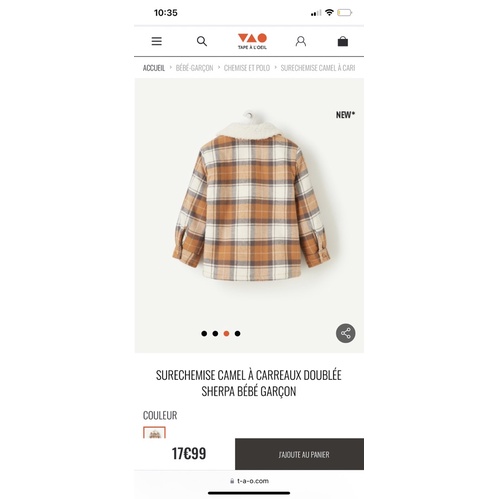The height and width of the screenshot is (499, 499).
Task: Share this product via share icon
Action: (345, 333)
